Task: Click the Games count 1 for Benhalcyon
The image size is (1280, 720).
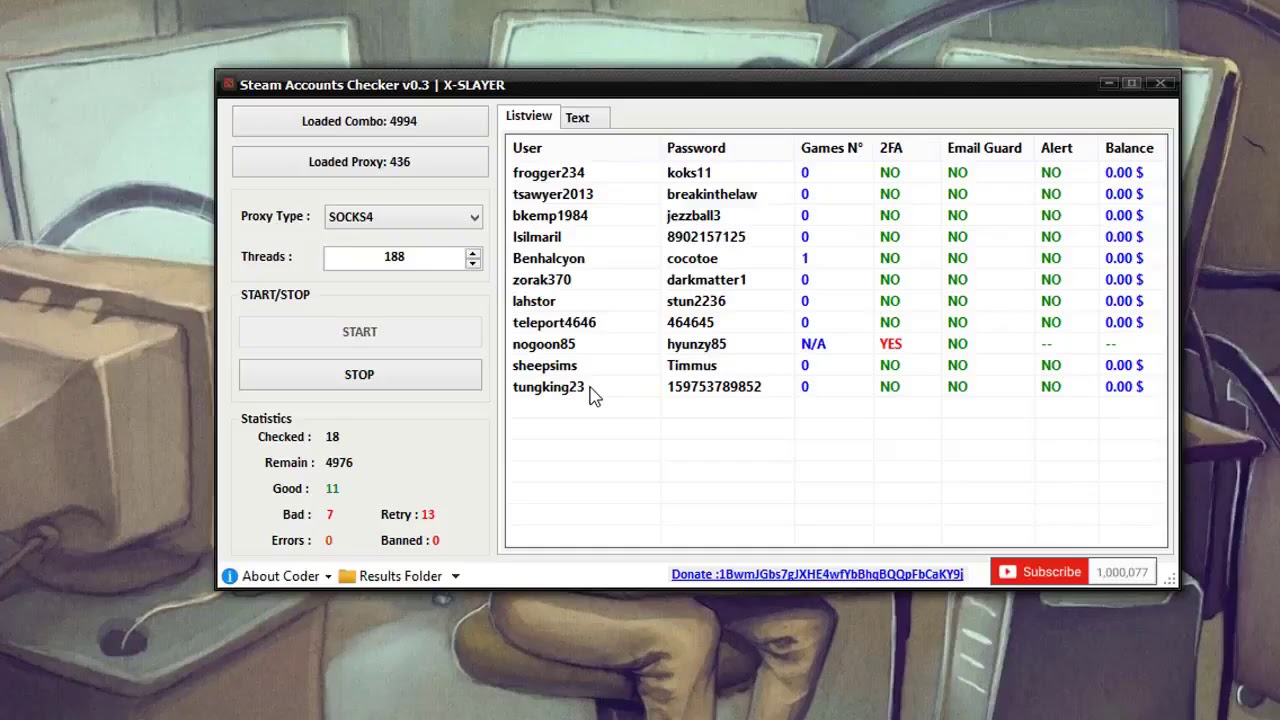Action: click(x=805, y=259)
